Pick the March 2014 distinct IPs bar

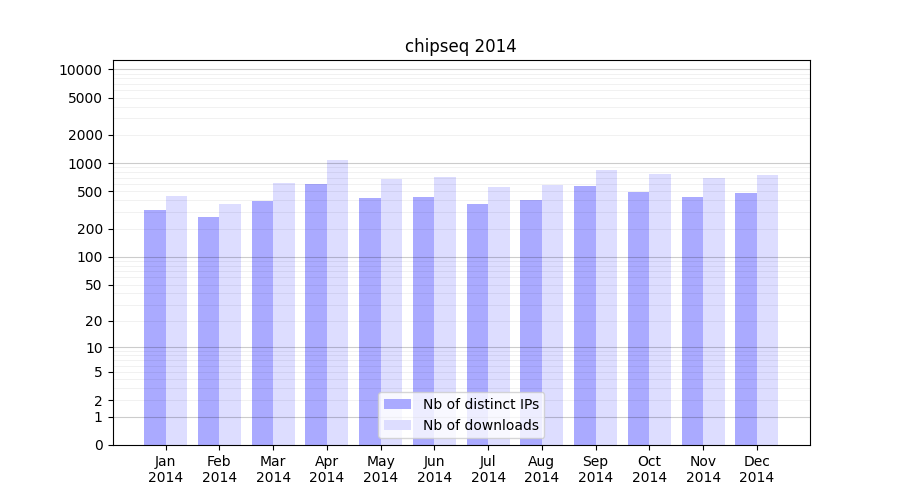pos(262,322)
